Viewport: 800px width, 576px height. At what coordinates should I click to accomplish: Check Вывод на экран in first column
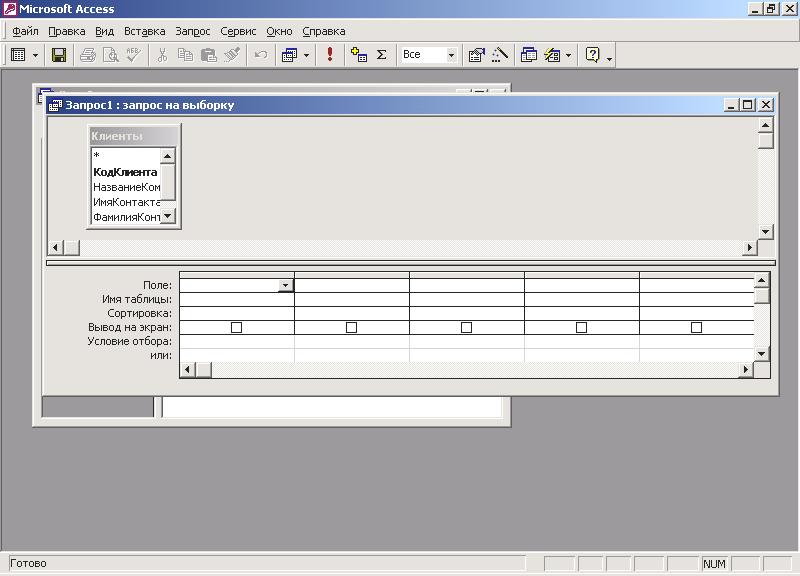[236, 328]
